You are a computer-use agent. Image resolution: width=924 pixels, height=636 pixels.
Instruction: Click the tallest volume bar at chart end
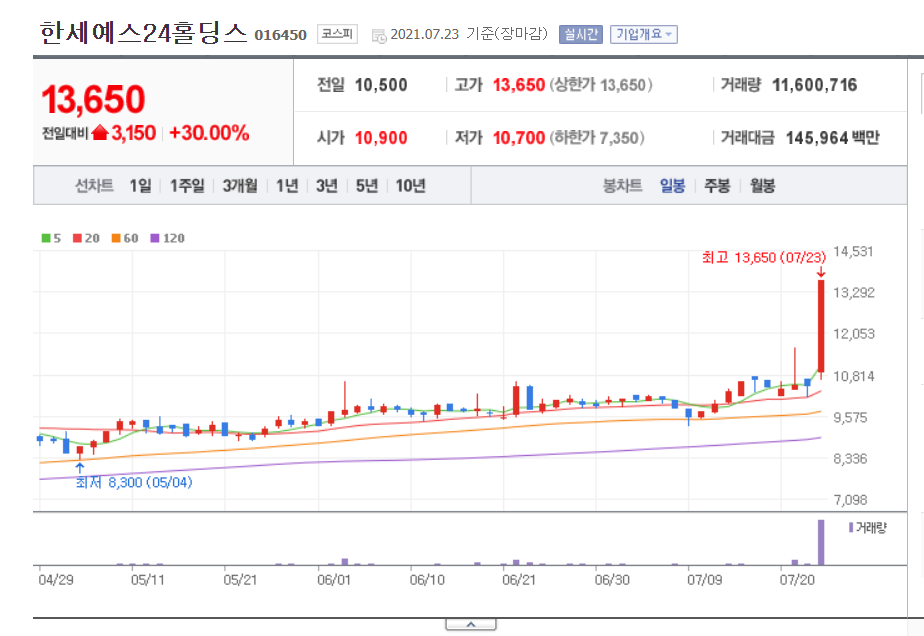coord(821,542)
